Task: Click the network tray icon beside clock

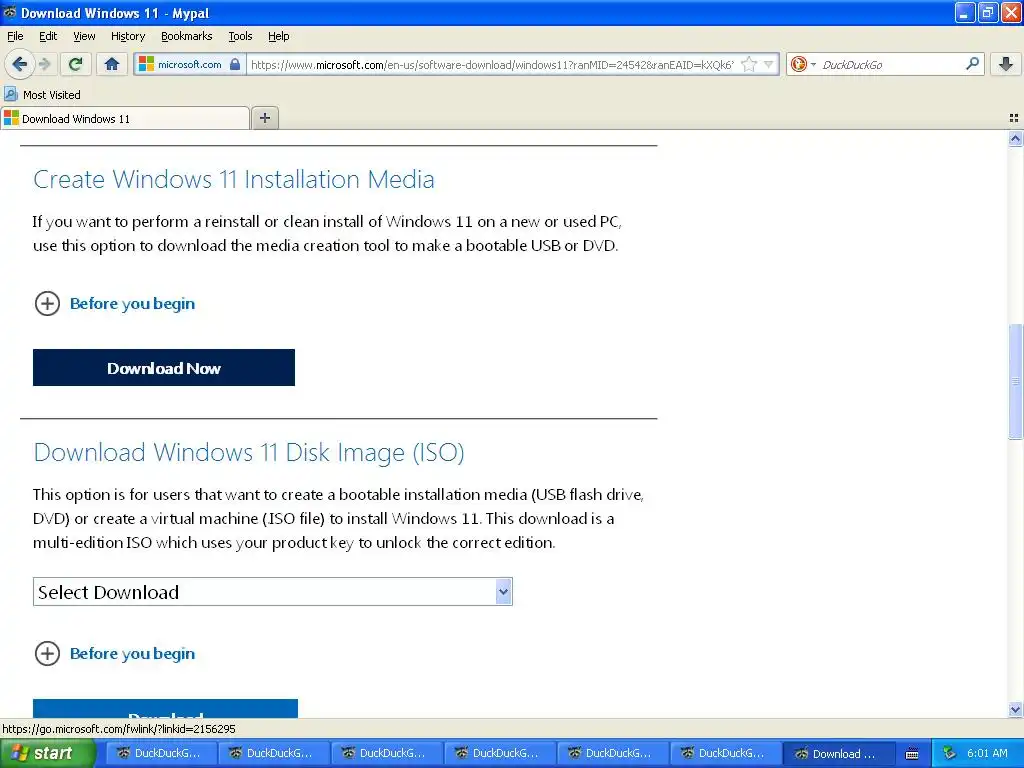Action: [x=949, y=754]
